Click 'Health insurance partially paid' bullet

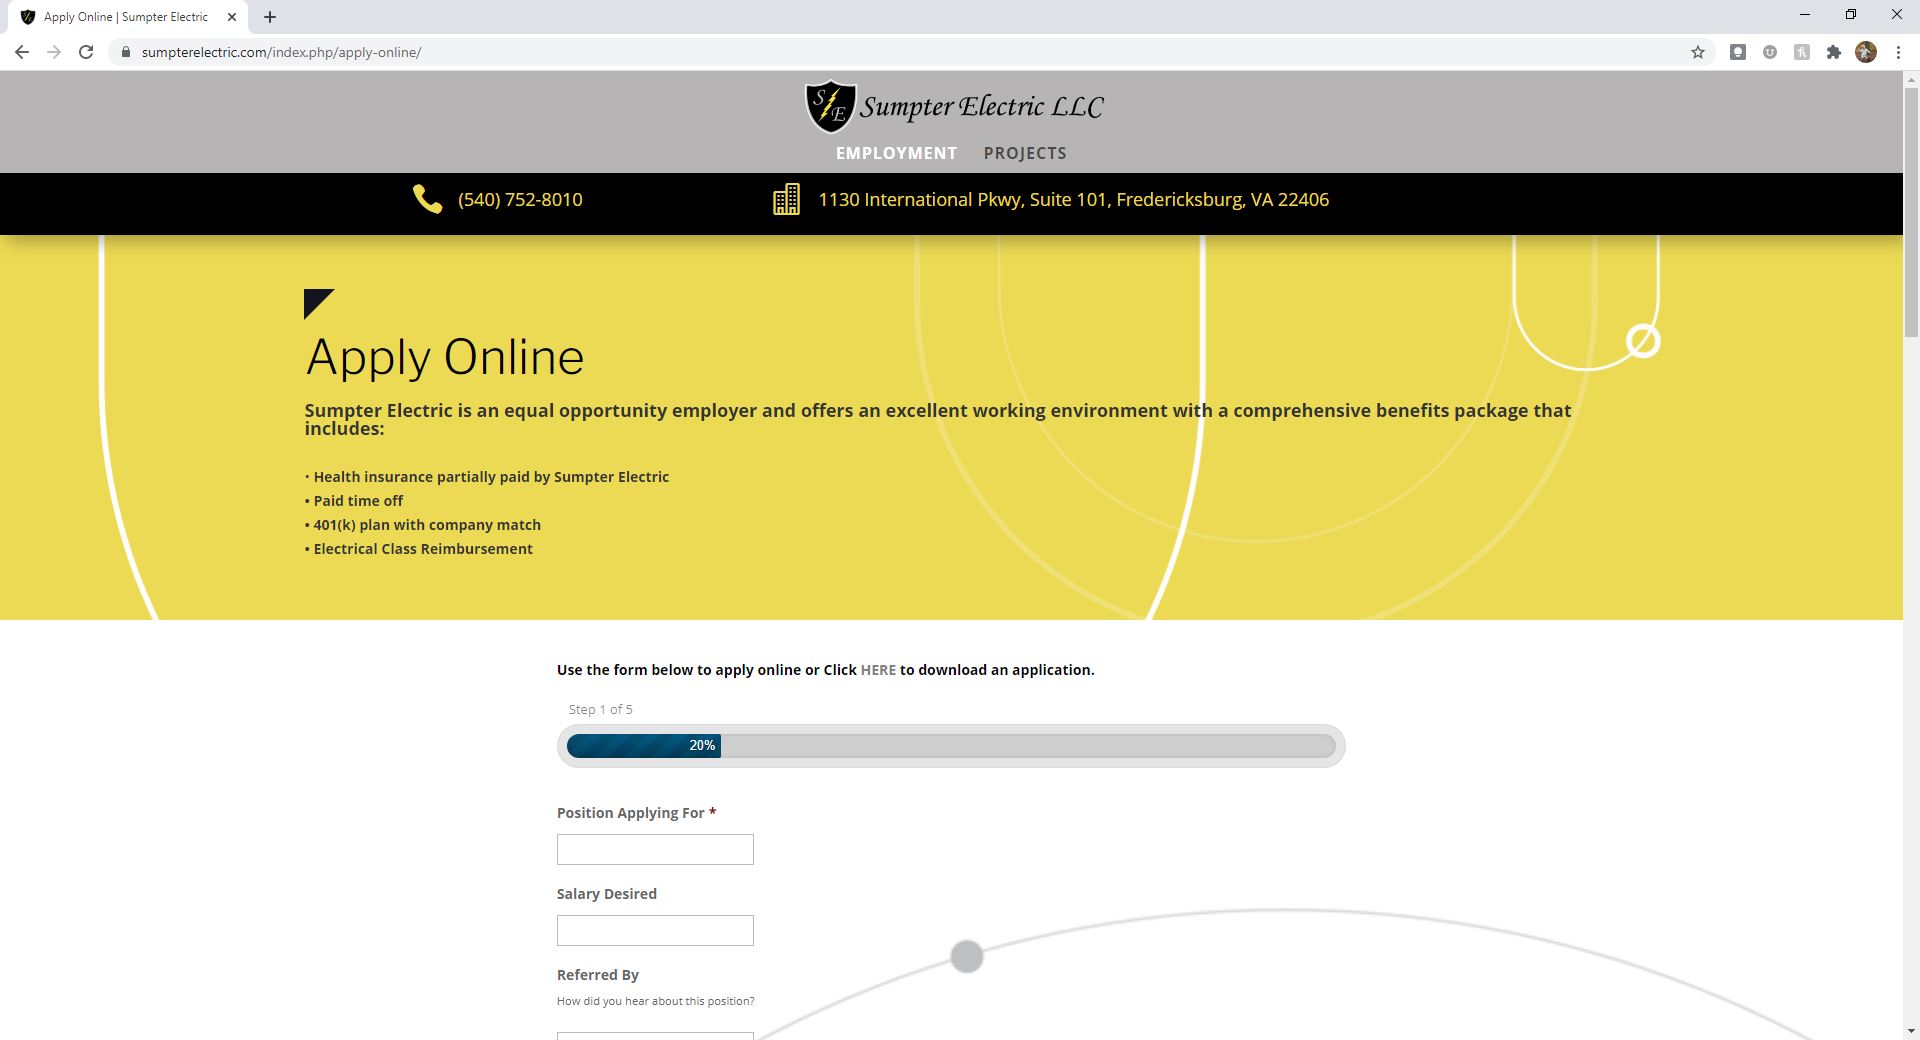pyautogui.click(x=487, y=477)
